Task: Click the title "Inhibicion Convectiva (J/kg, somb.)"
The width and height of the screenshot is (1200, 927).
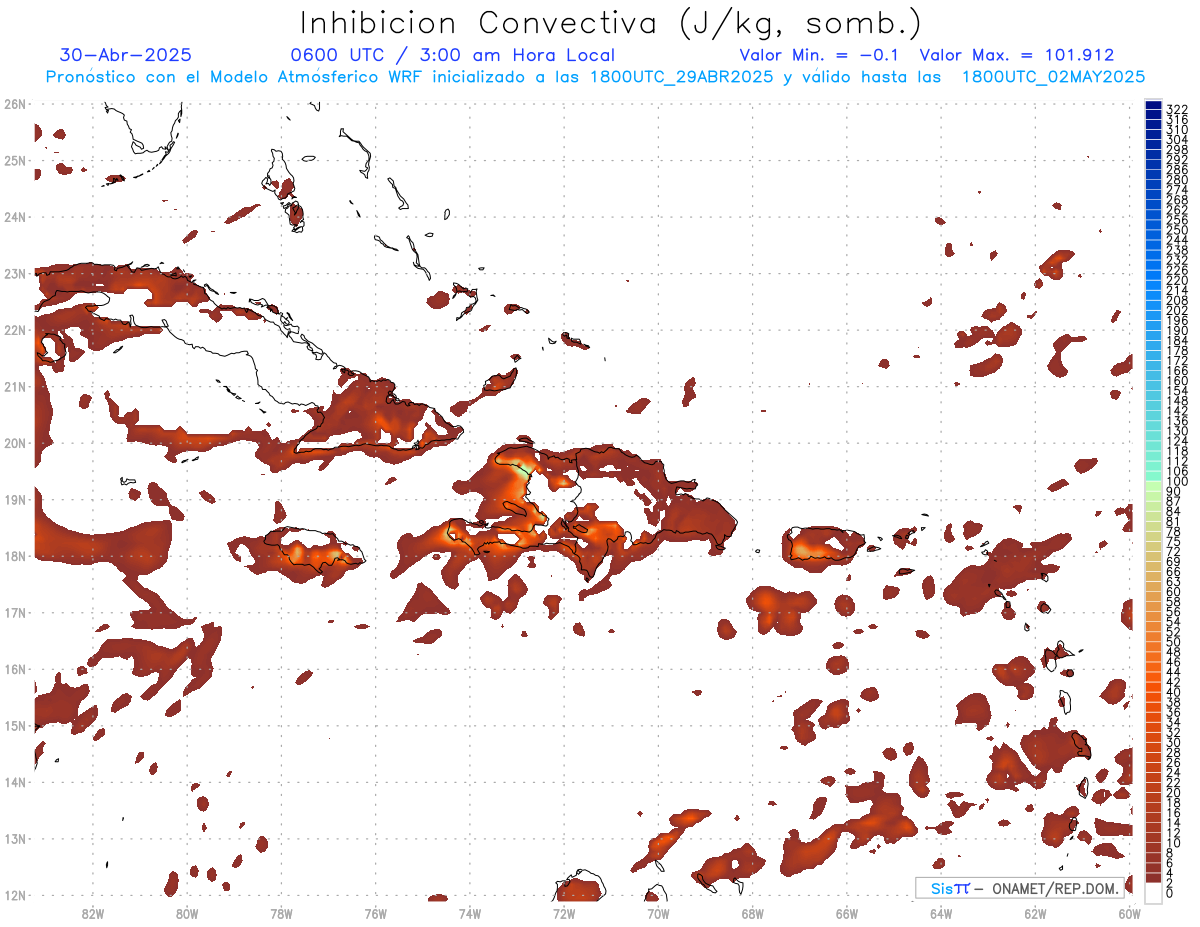Action: [x=611, y=23]
